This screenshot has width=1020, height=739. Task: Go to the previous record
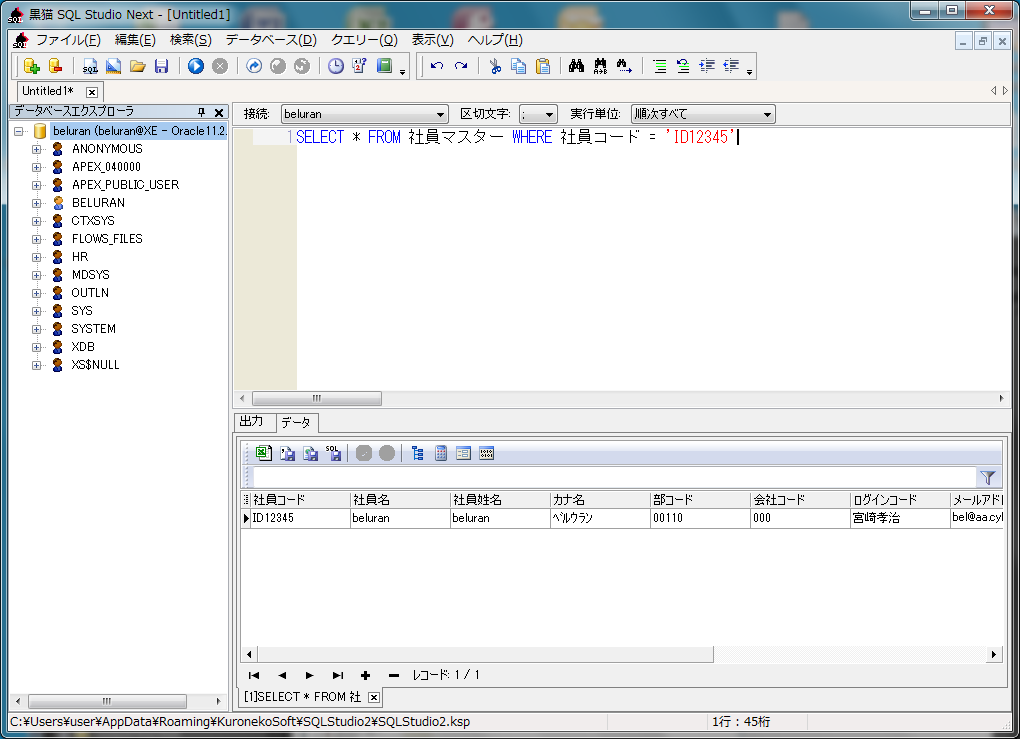click(282, 675)
